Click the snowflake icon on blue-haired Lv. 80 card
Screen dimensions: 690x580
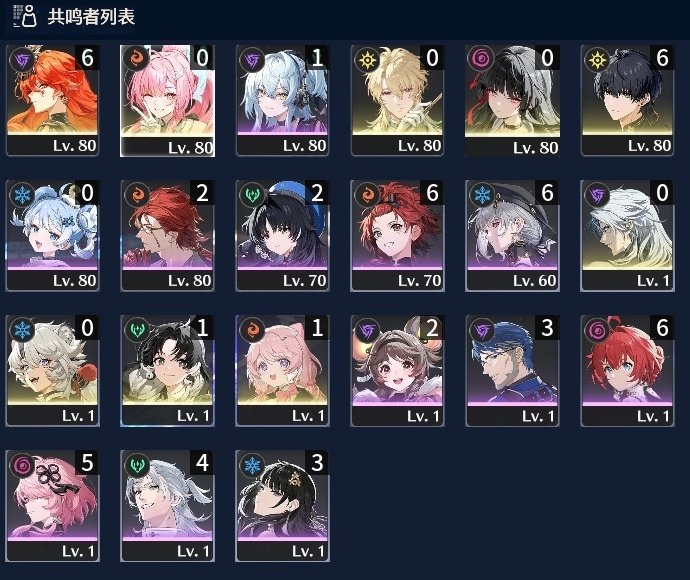pos(22,194)
